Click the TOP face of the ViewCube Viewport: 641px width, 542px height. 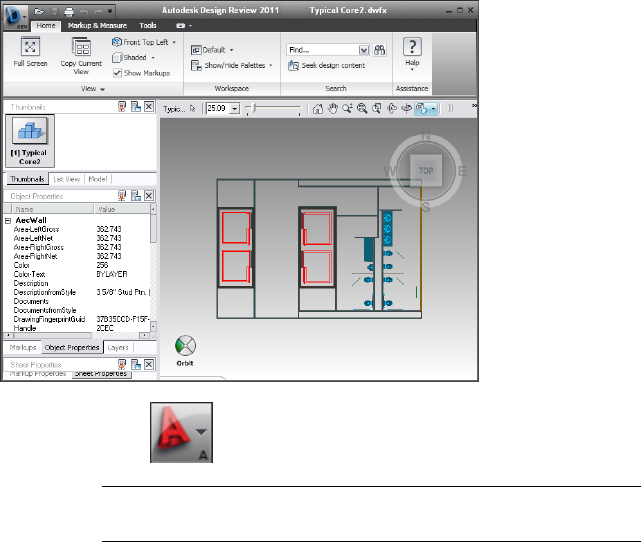(426, 171)
